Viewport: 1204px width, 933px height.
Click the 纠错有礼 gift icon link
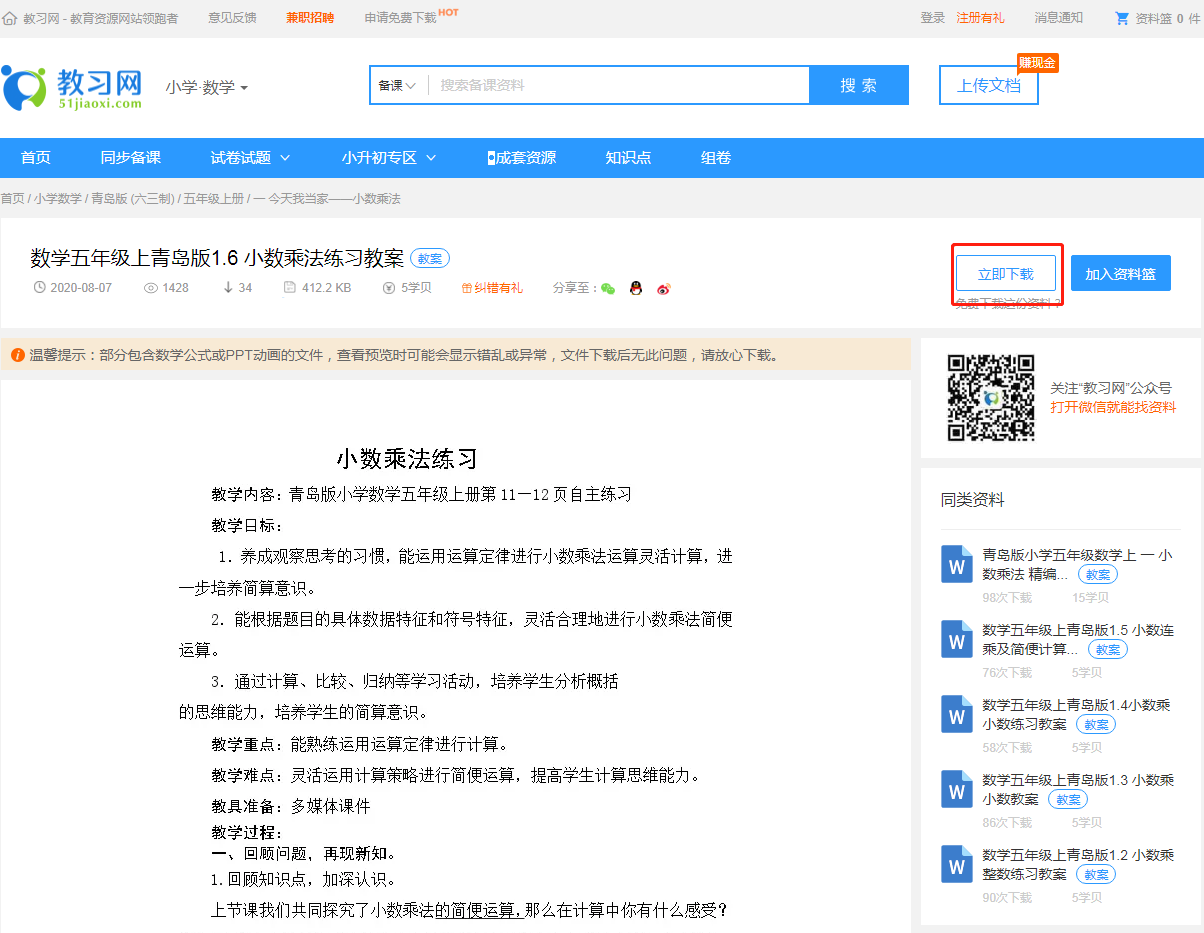(492, 288)
